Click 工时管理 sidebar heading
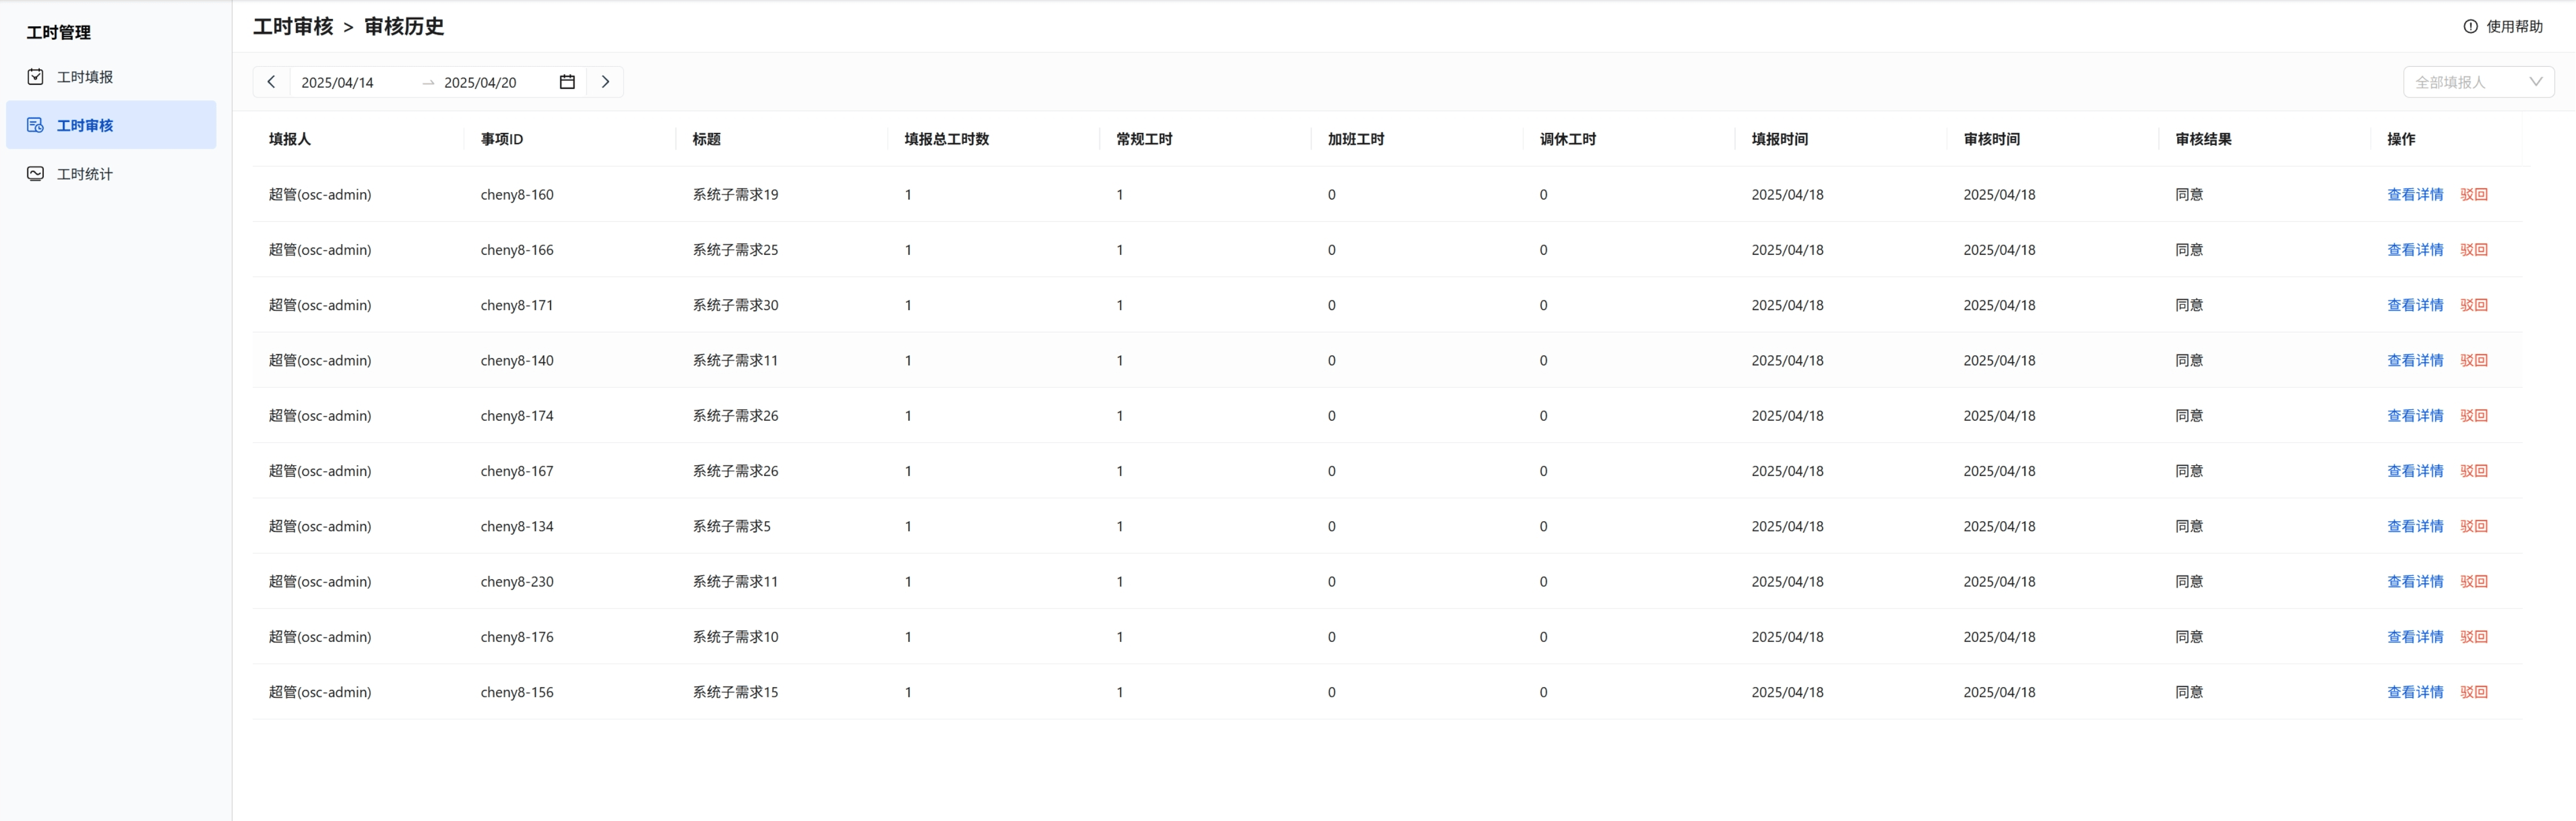The width and height of the screenshot is (2576, 821). [59, 32]
